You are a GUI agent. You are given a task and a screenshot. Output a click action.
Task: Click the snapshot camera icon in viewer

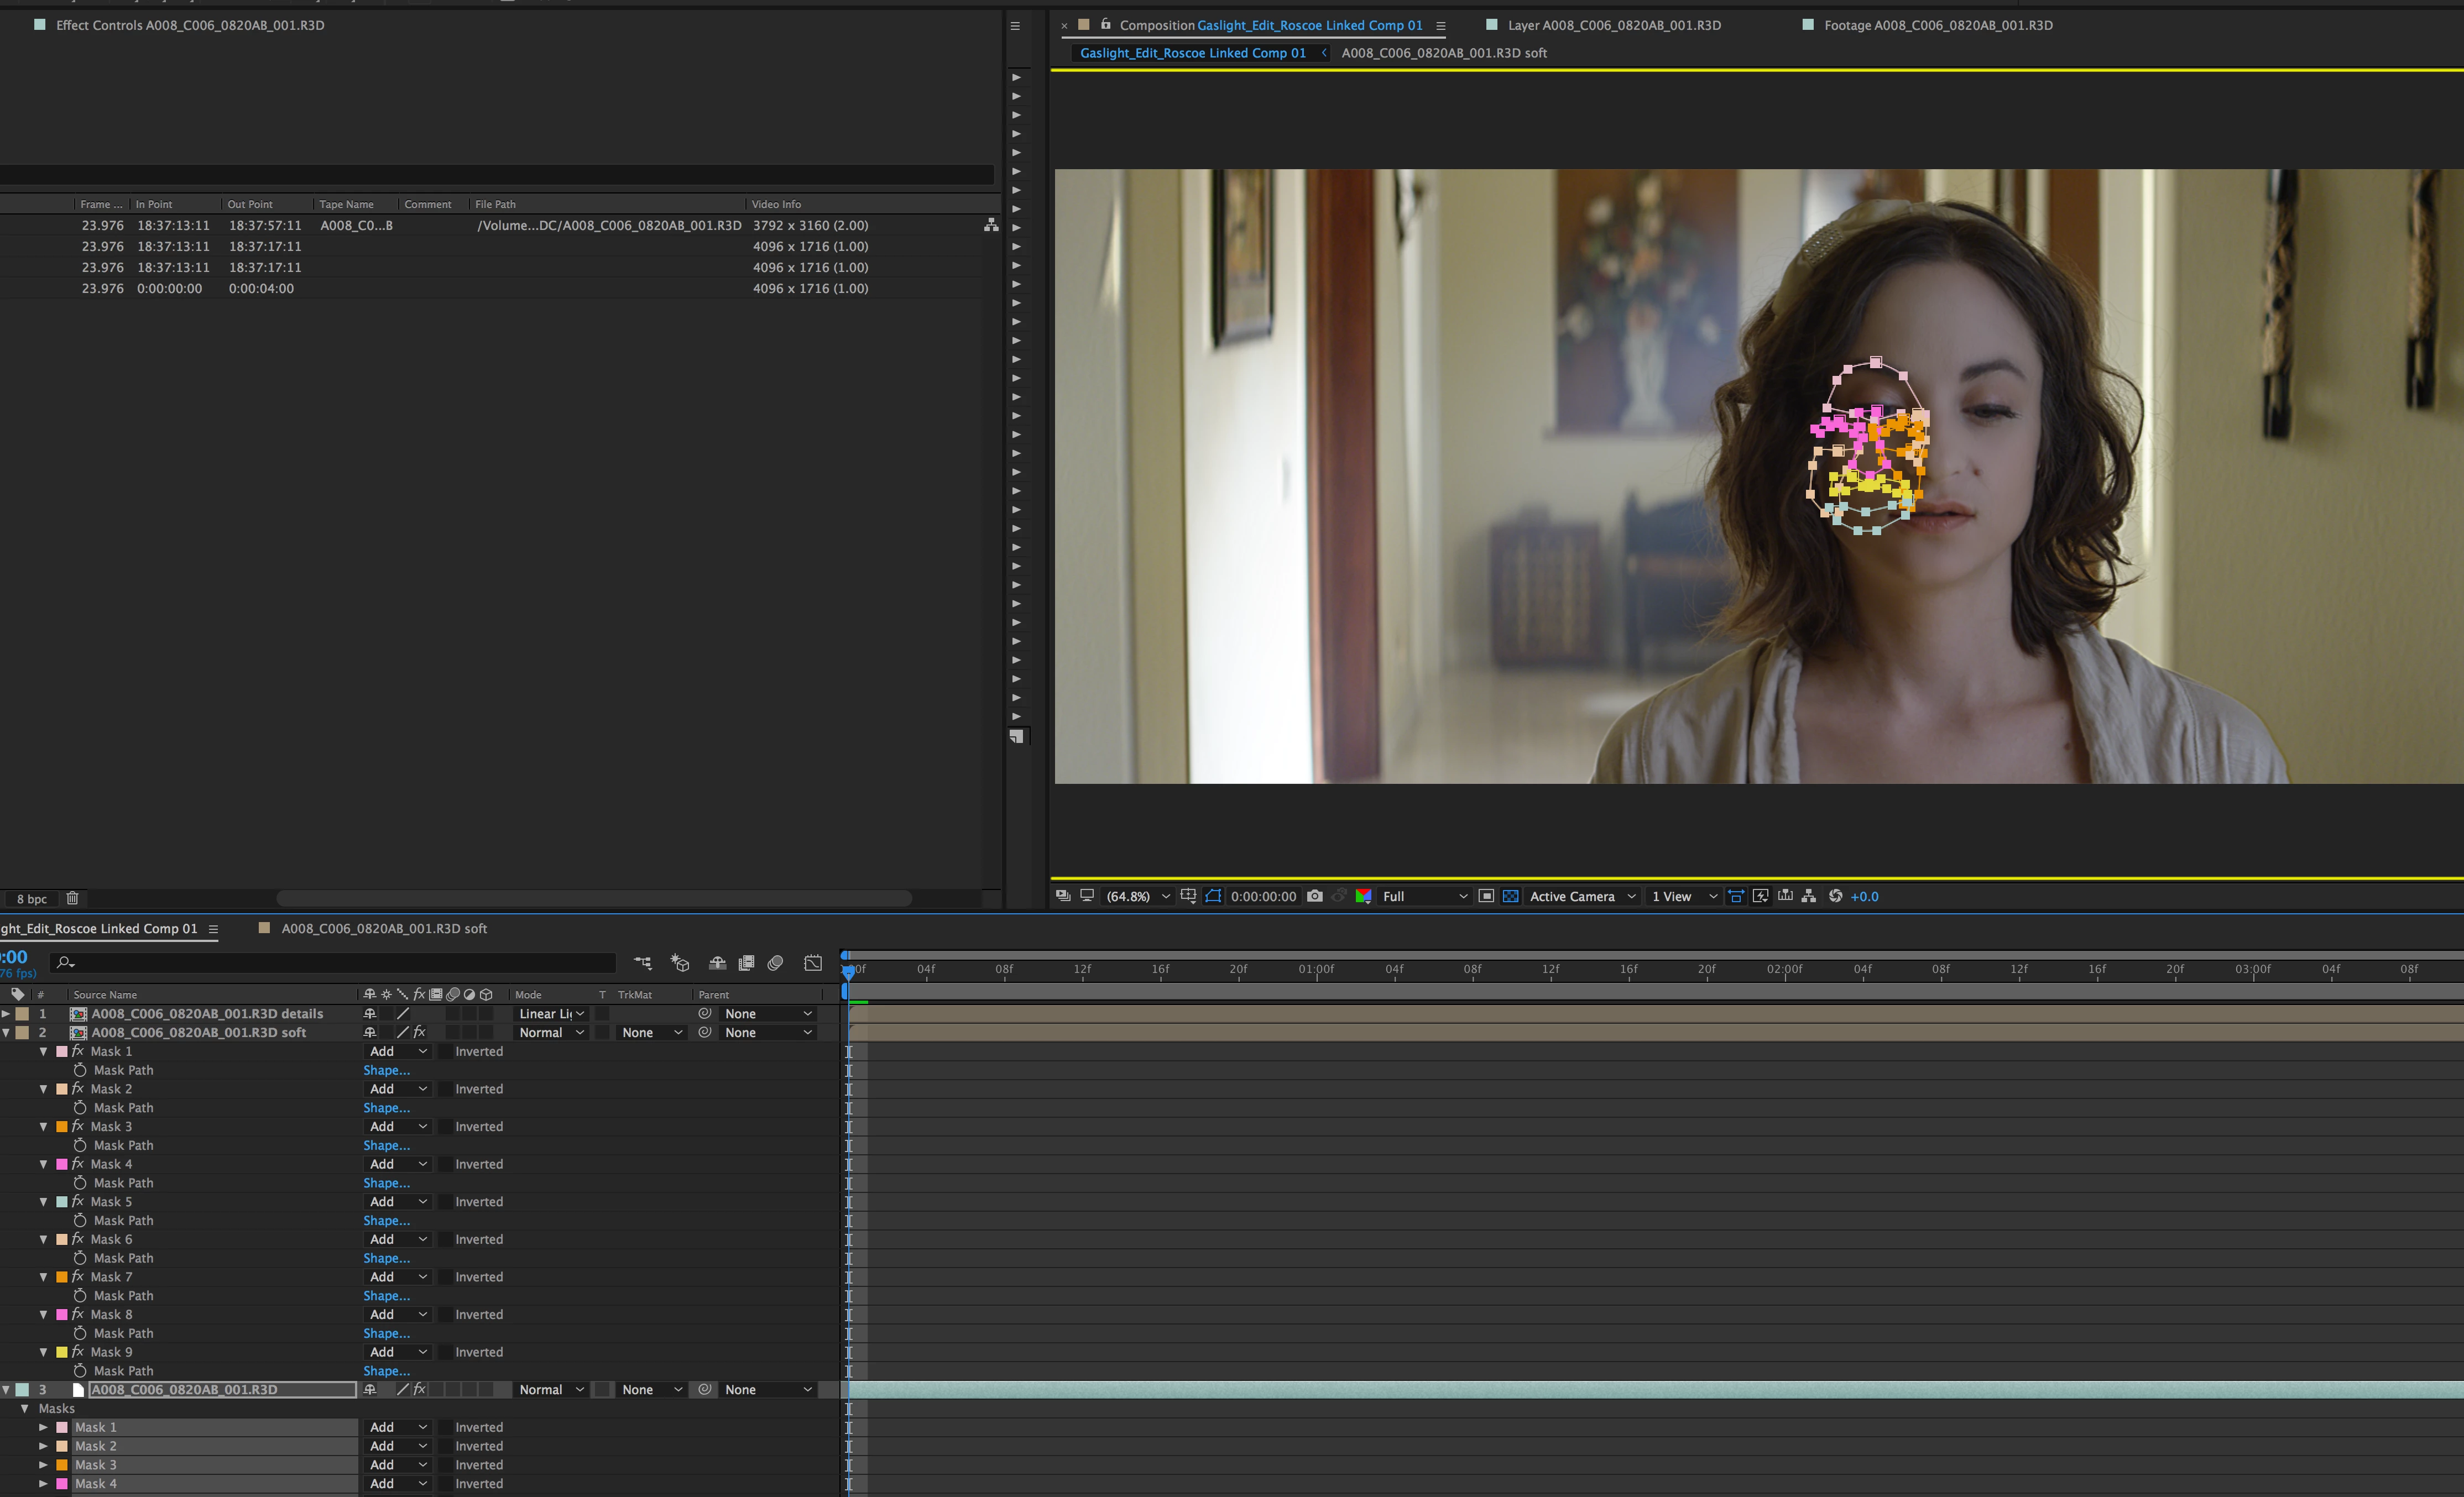tap(1314, 896)
